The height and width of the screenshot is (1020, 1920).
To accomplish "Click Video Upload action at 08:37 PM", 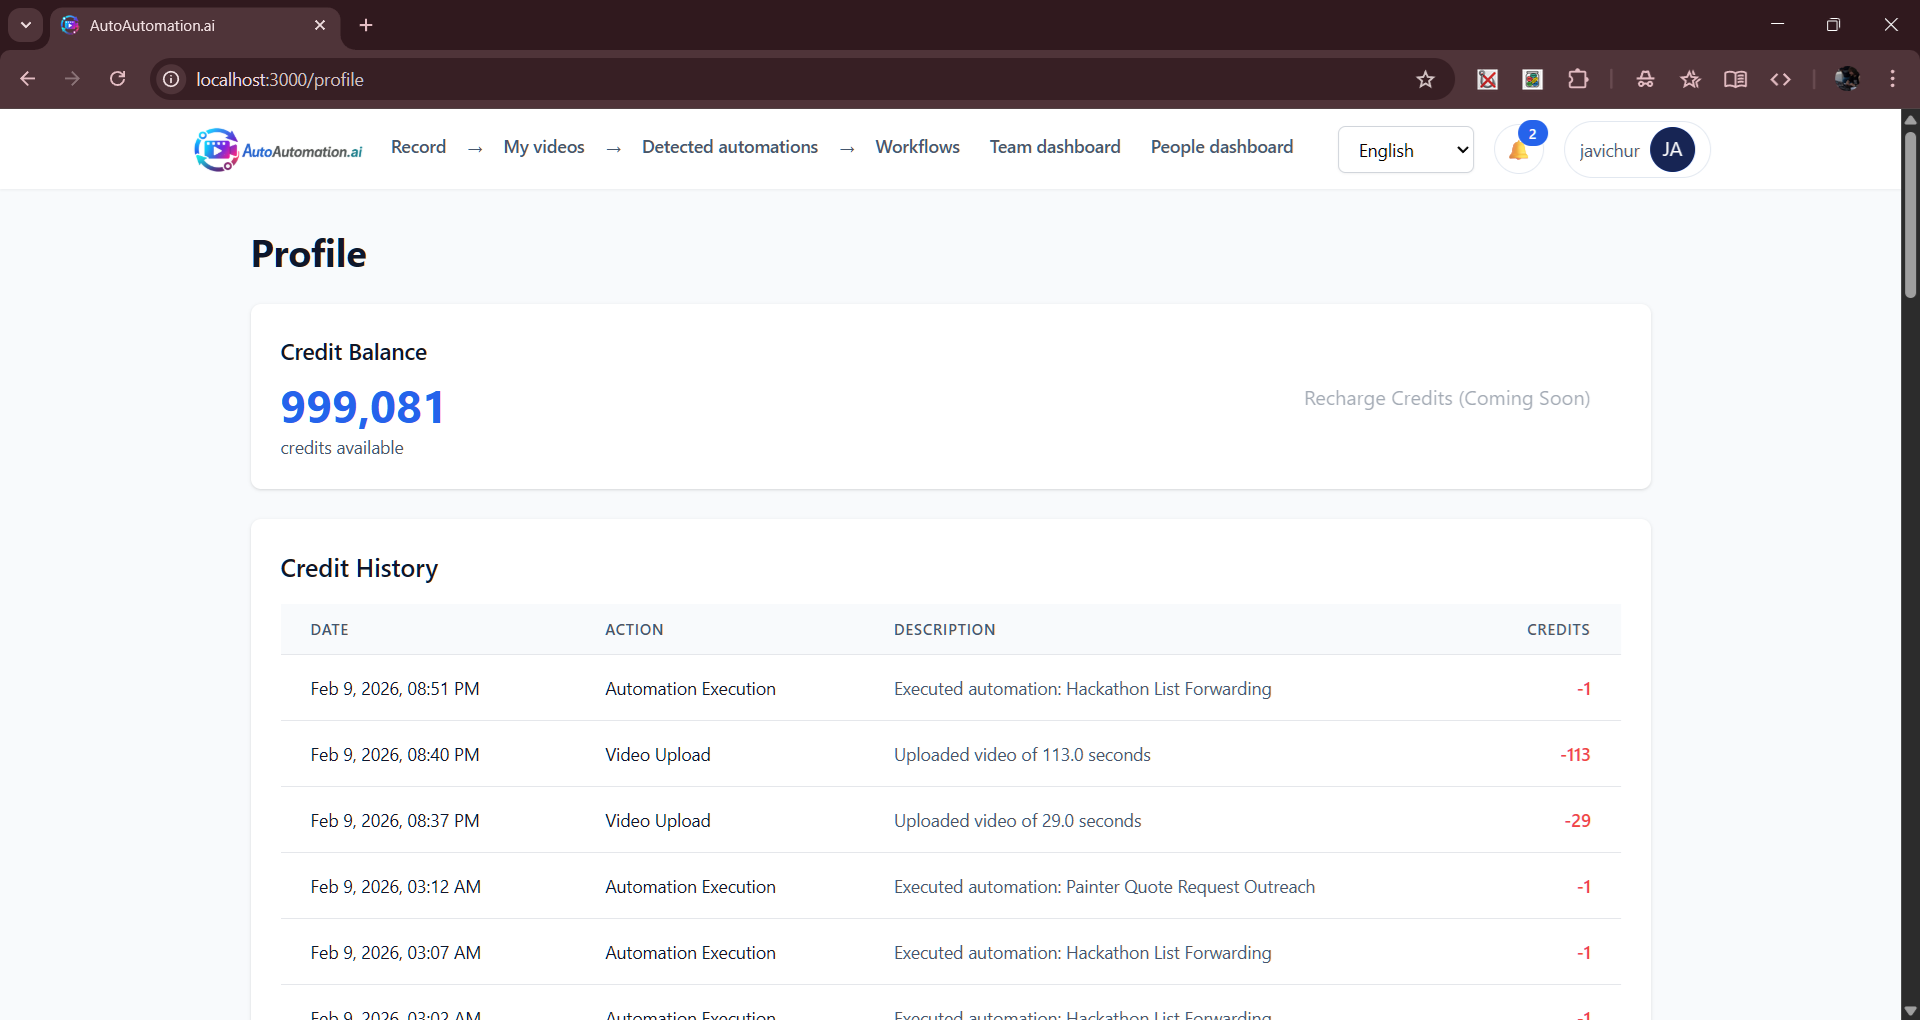I will click(x=658, y=821).
